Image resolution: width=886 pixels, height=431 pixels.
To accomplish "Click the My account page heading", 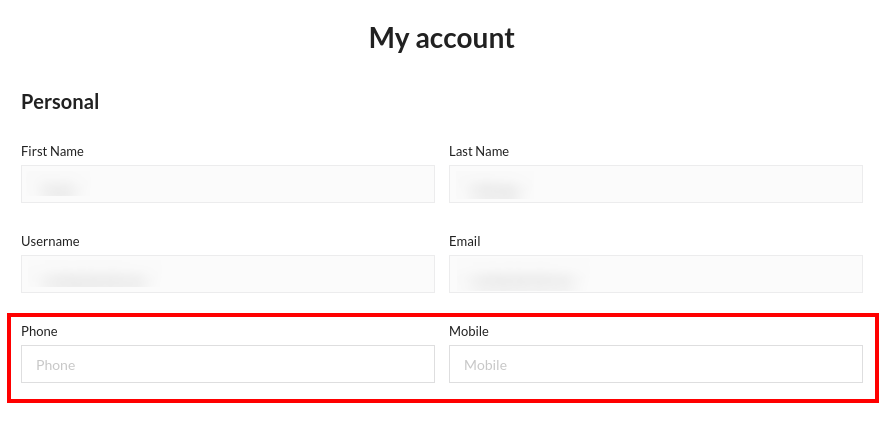I will (x=442, y=38).
